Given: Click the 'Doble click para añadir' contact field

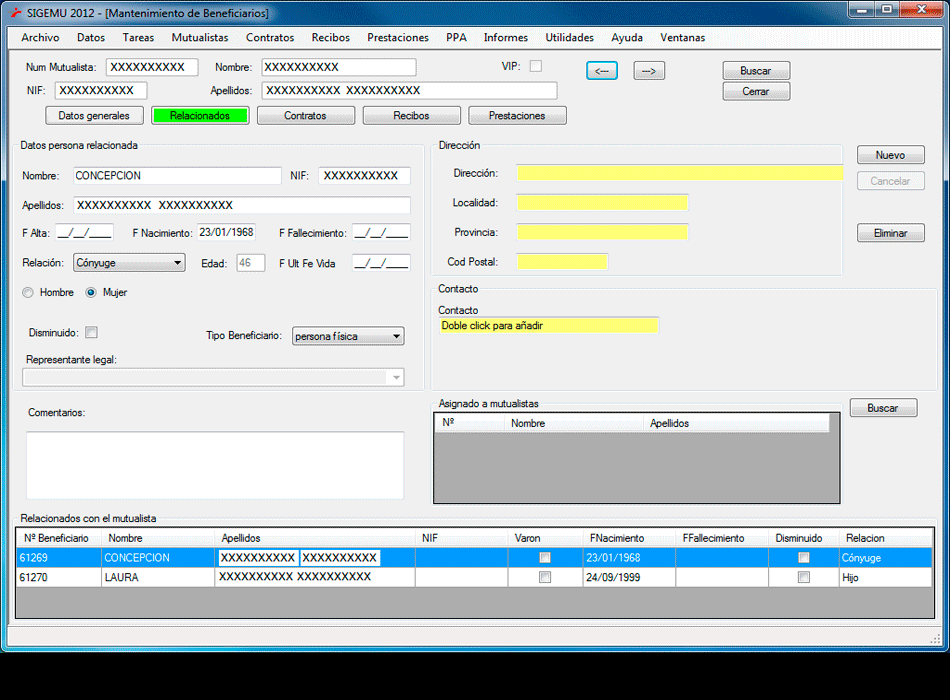Looking at the screenshot, I should click(x=549, y=326).
